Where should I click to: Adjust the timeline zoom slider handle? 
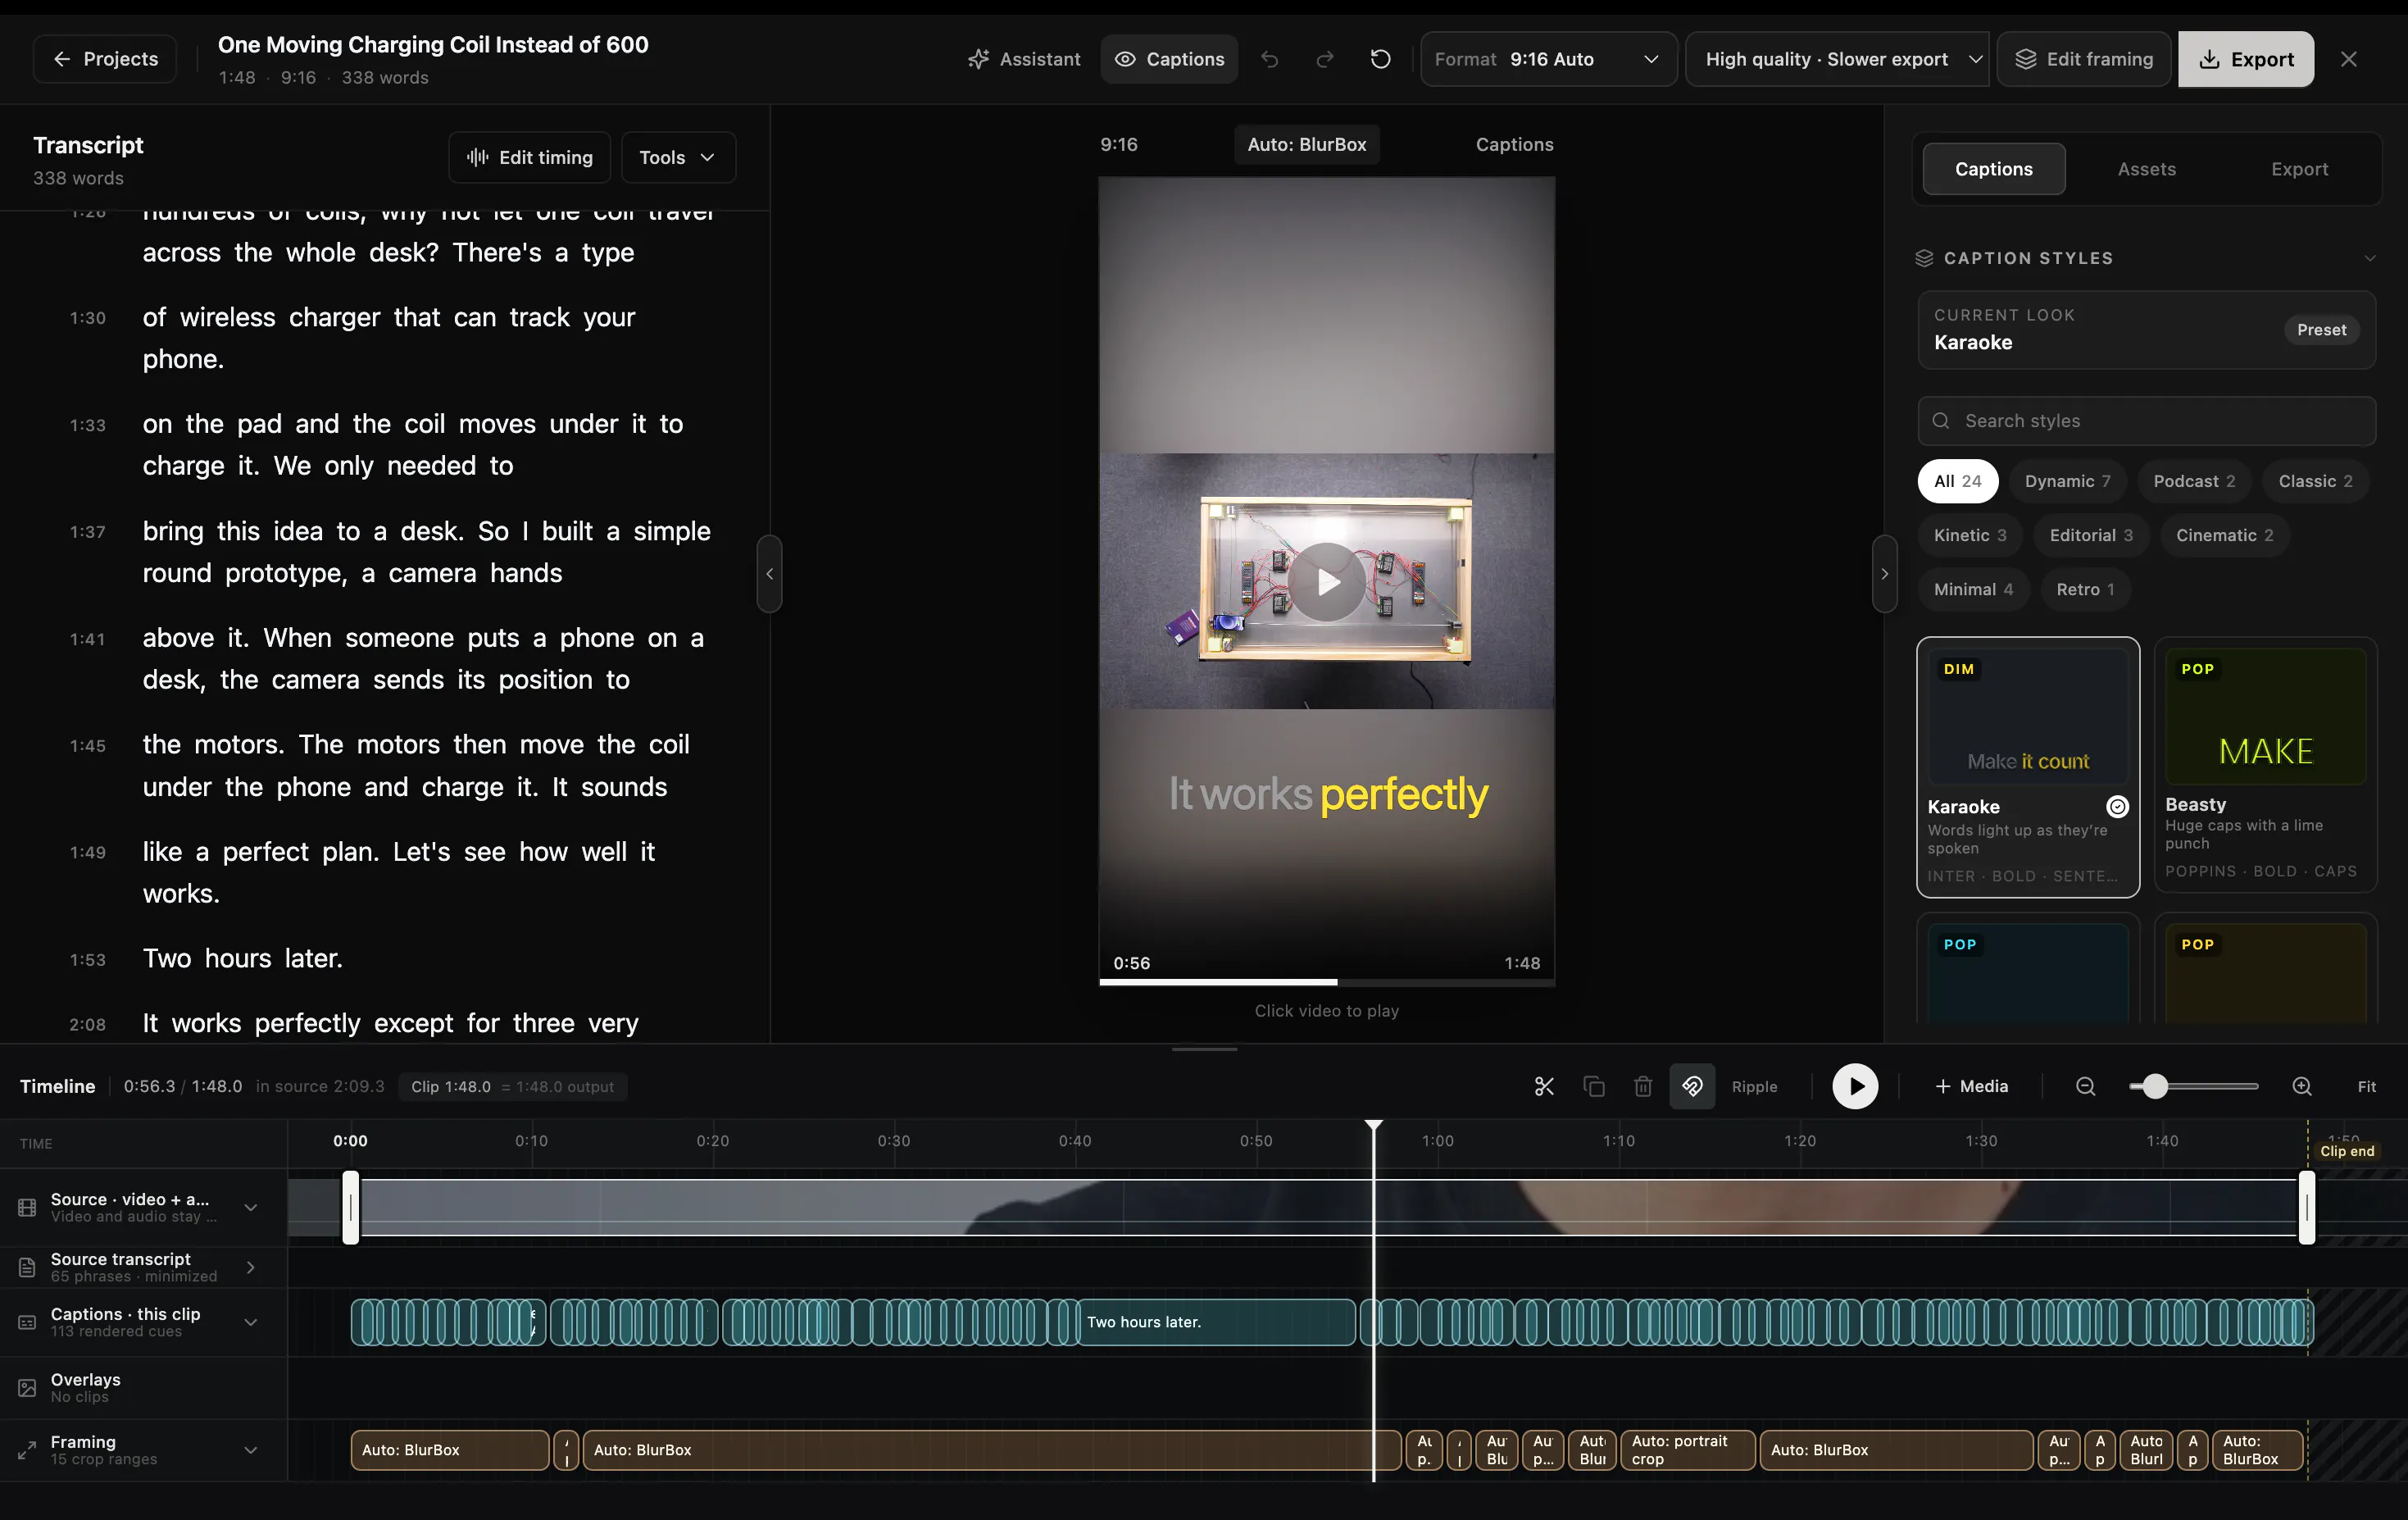[x=2154, y=1086]
